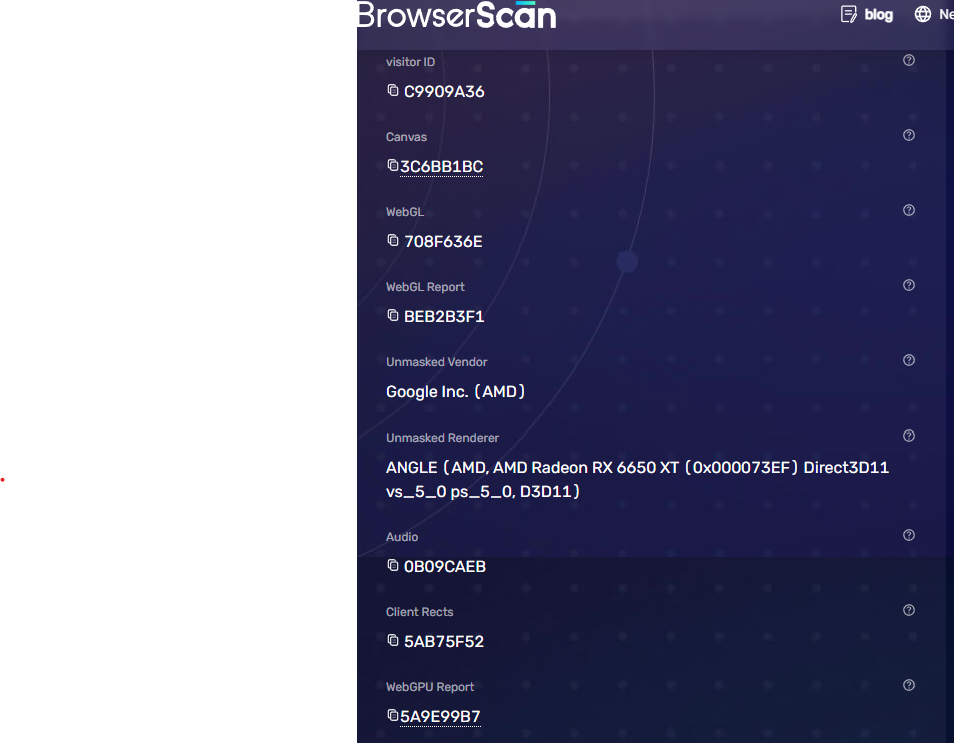Open the WebGPU hash 5A9E99B7 link

(441, 717)
